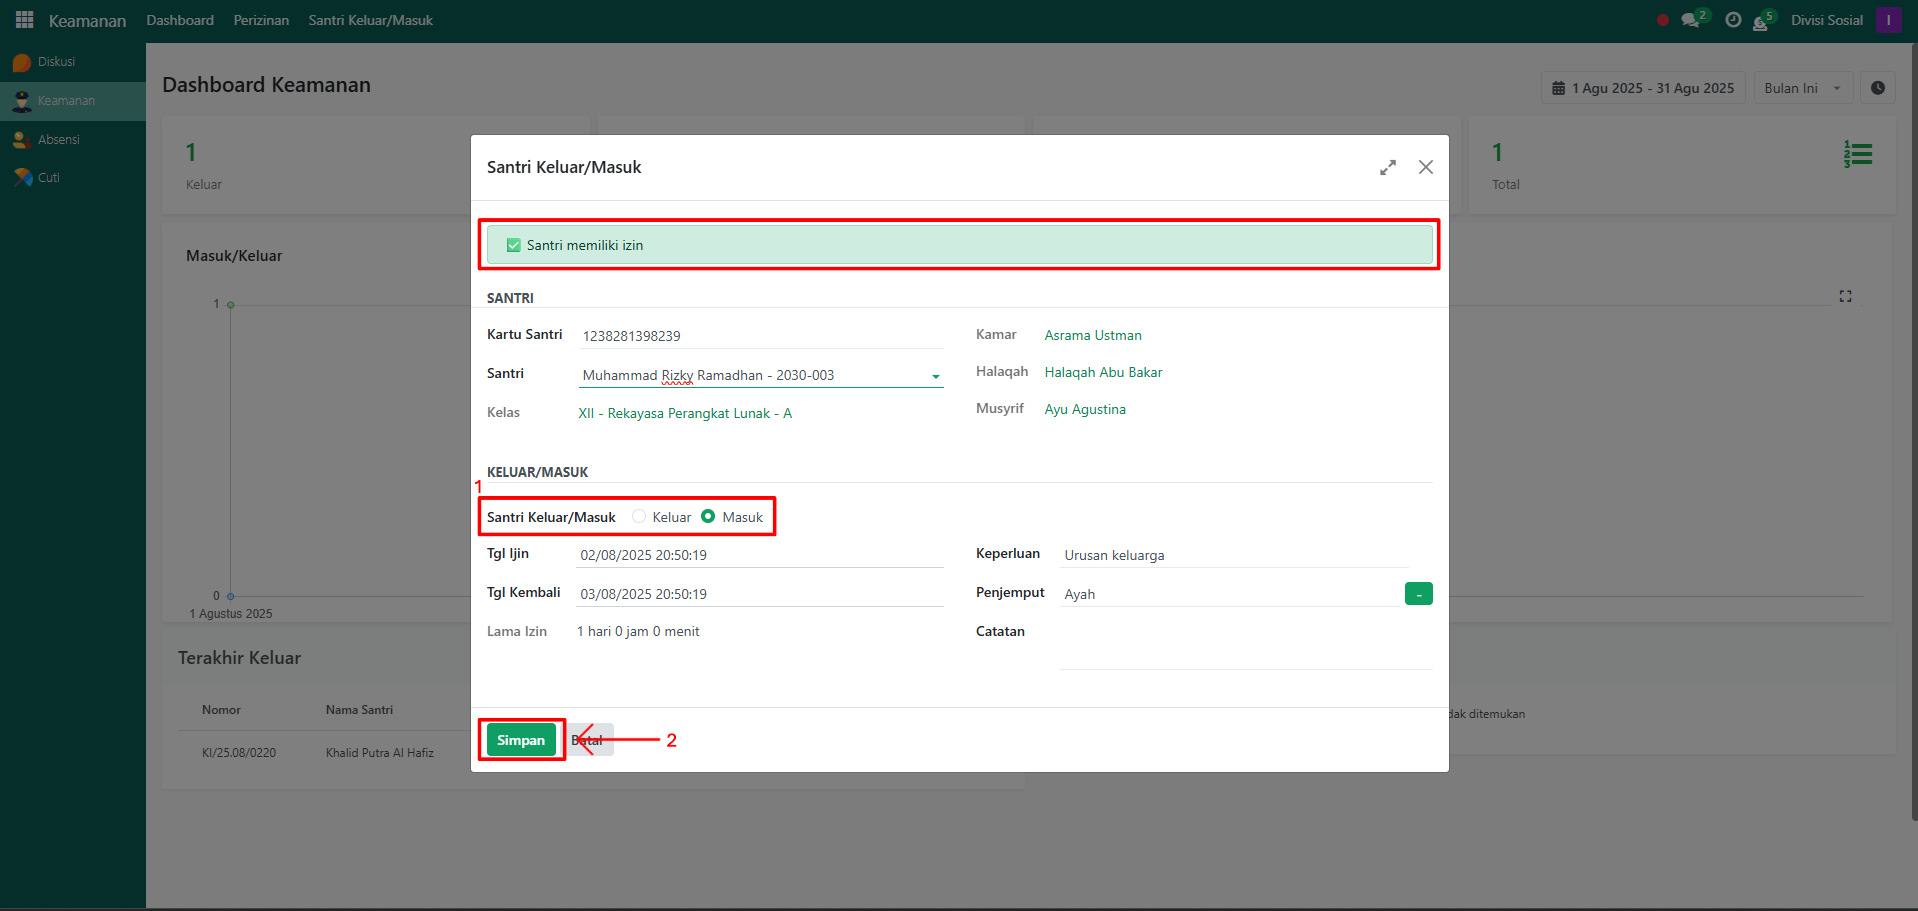The width and height of the screenshot is (1918, 911).
Task: Open the 1 Agu 2025 date range picker
Action: [x=1642, y=88]
